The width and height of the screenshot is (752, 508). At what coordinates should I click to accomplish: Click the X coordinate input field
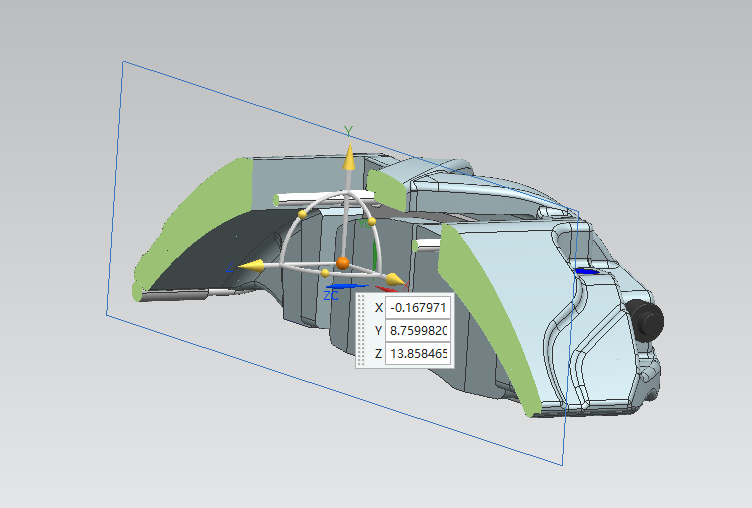418,307
